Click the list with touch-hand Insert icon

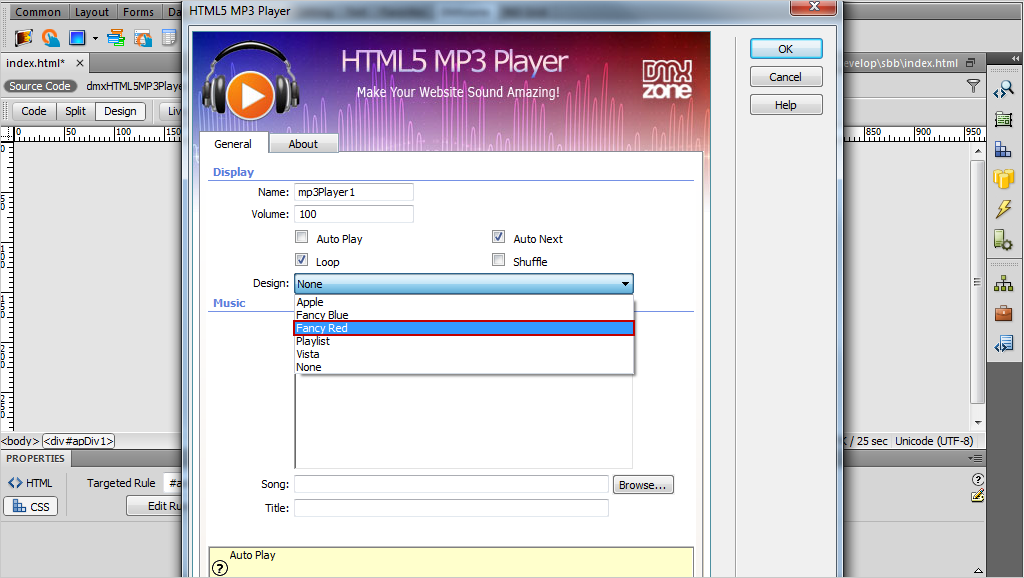[143, 38]
